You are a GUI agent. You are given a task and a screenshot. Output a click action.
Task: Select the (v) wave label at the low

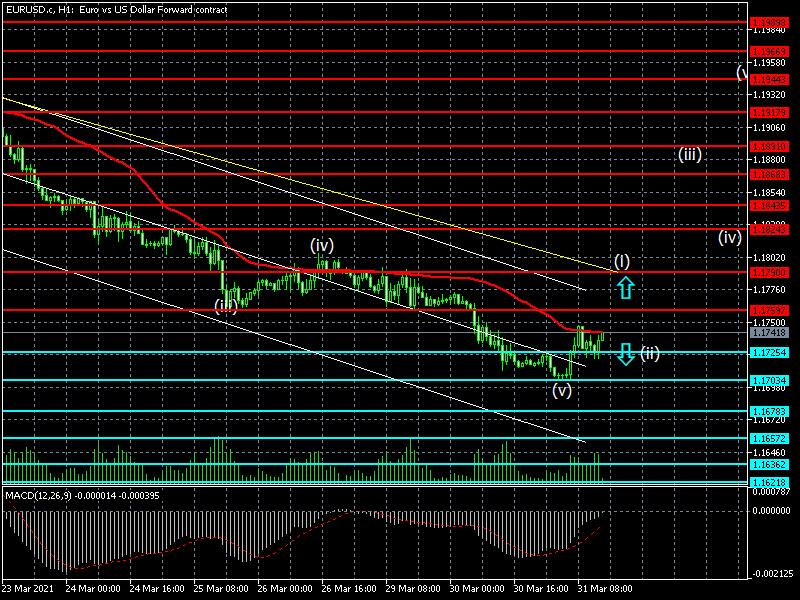[562, 391]
